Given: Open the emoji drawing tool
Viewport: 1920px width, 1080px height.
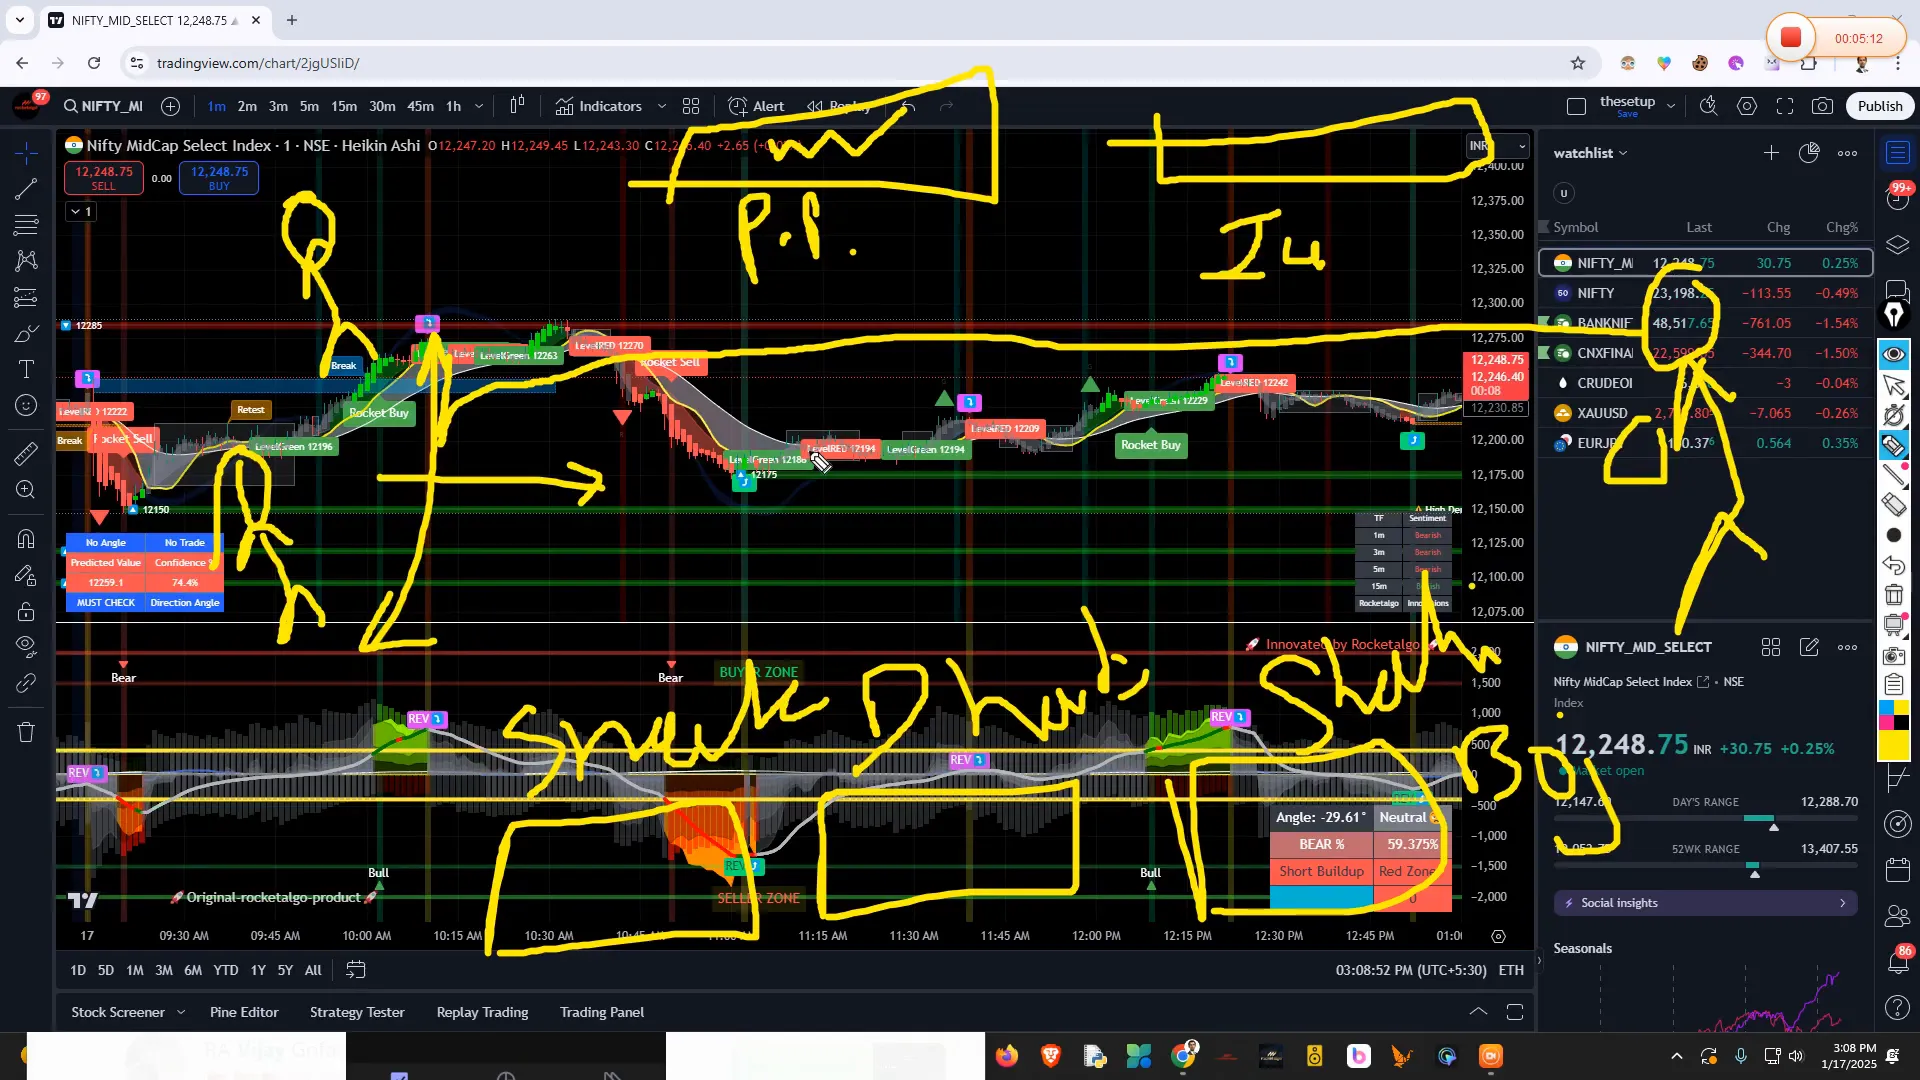Looking at the screenshot, I should click(x=25, y=405).
